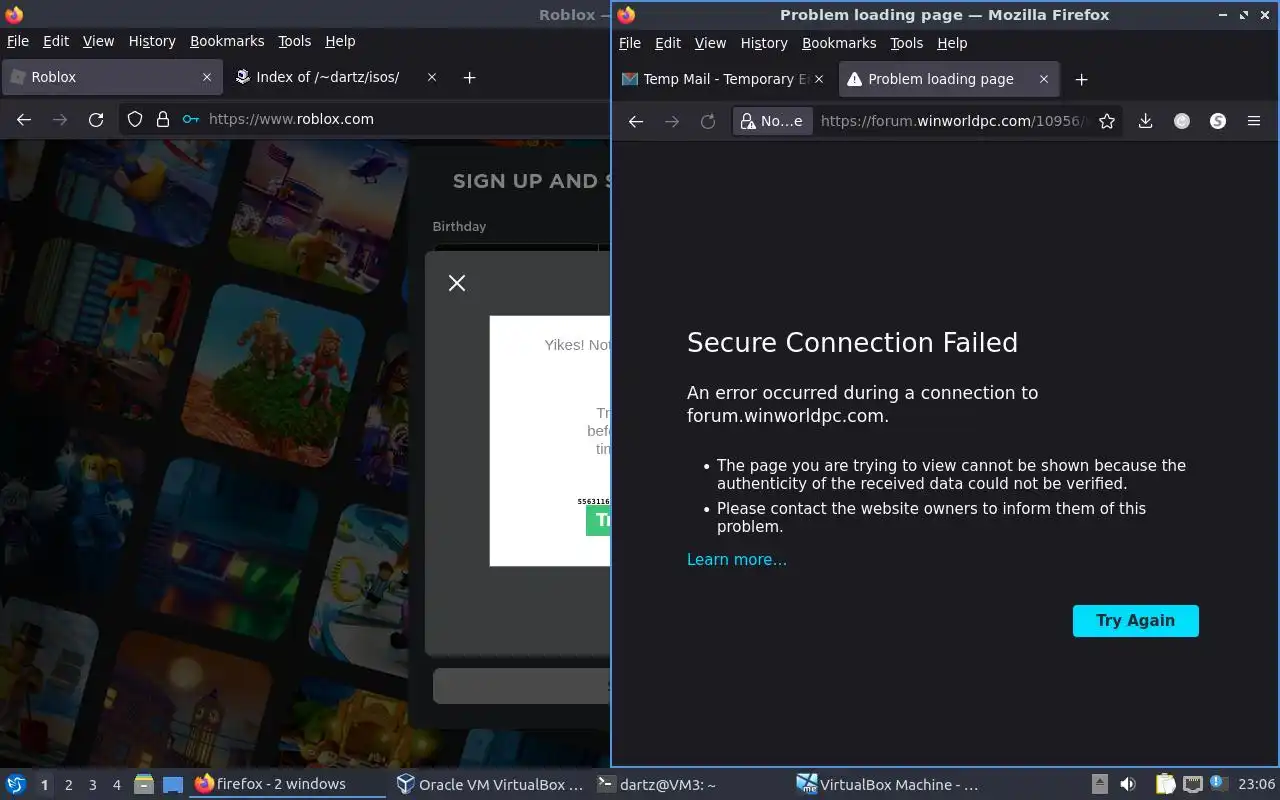The image size is (1280, 800).
Task: Click the network connection tray icon
Action: pos(1192,784)
